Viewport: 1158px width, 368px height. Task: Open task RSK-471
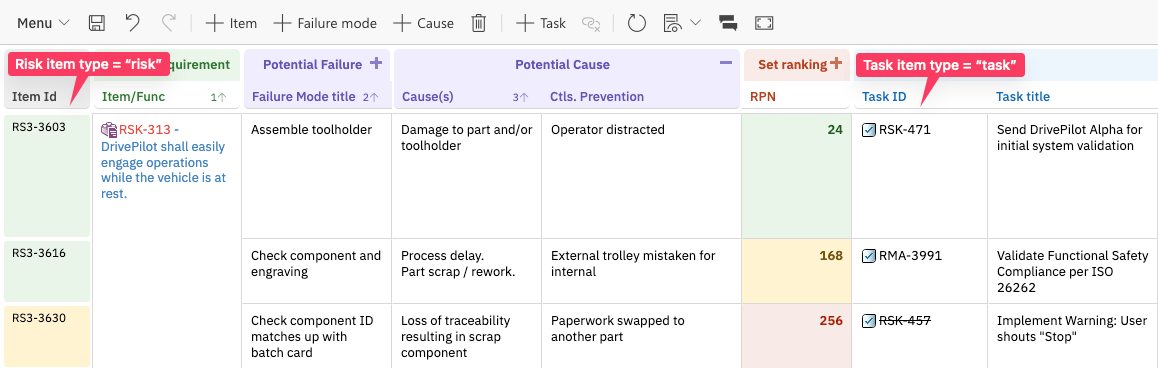905,130
